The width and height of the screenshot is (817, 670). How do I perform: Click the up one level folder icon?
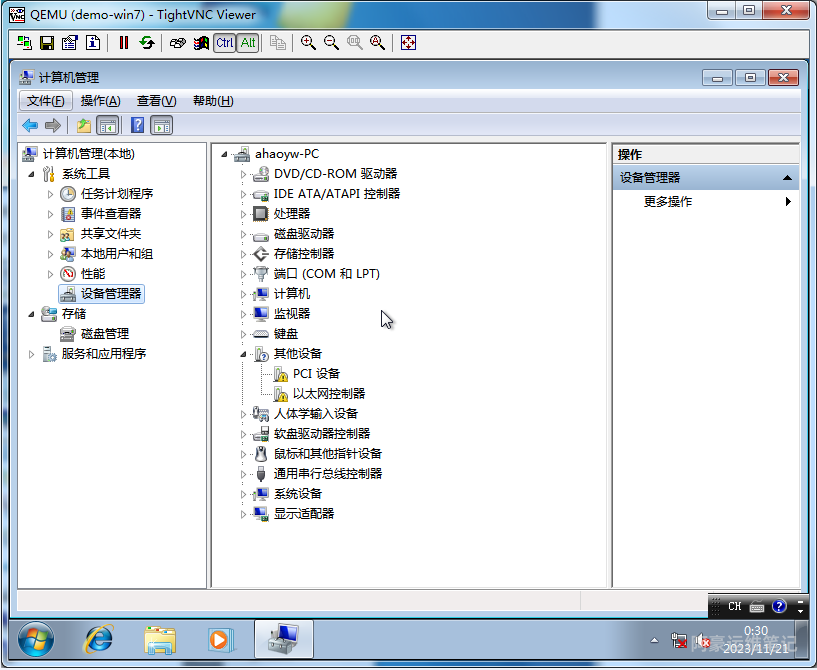pyautogui.click(x=84, y=125)
